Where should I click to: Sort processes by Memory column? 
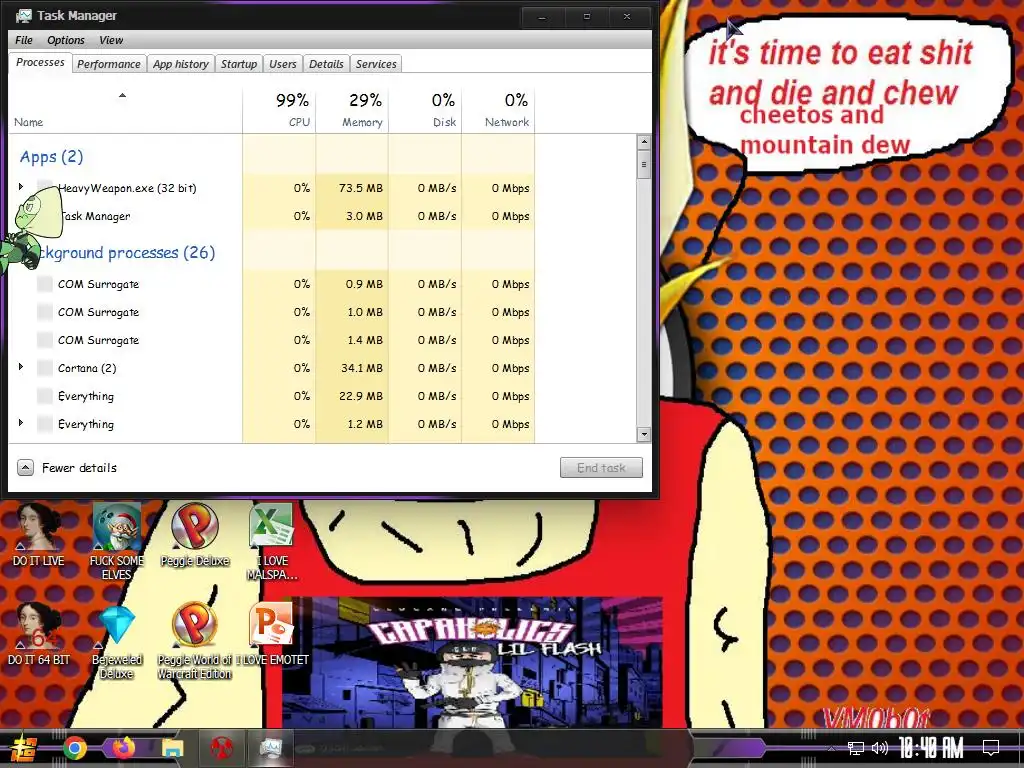click(x=353, y=110)
